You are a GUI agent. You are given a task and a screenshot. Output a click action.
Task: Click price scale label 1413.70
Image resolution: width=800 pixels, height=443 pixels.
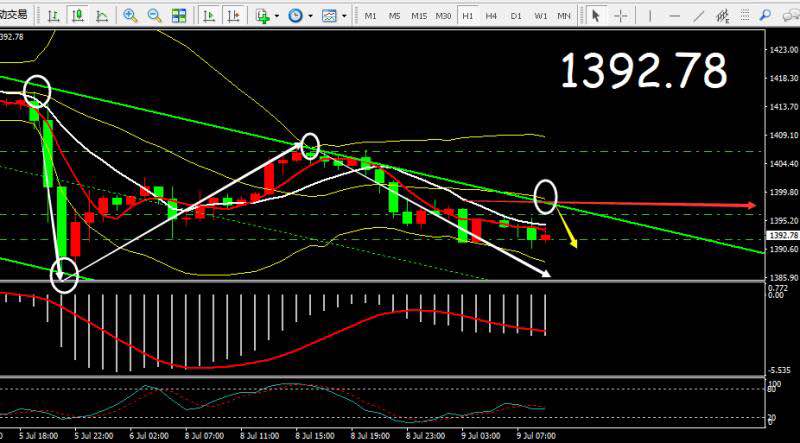click(x=785, y=107)
